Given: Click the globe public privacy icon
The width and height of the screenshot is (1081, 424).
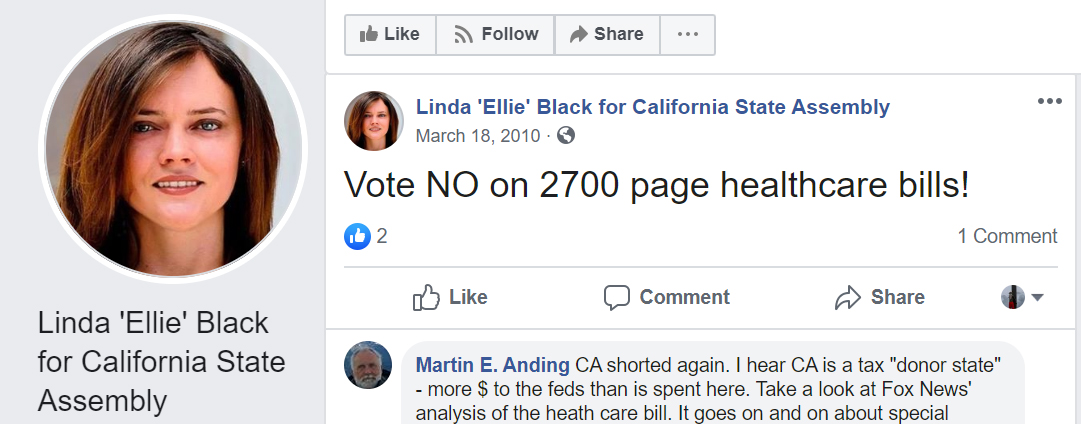Looking at the screenshot, I should (x=566, y=135).
